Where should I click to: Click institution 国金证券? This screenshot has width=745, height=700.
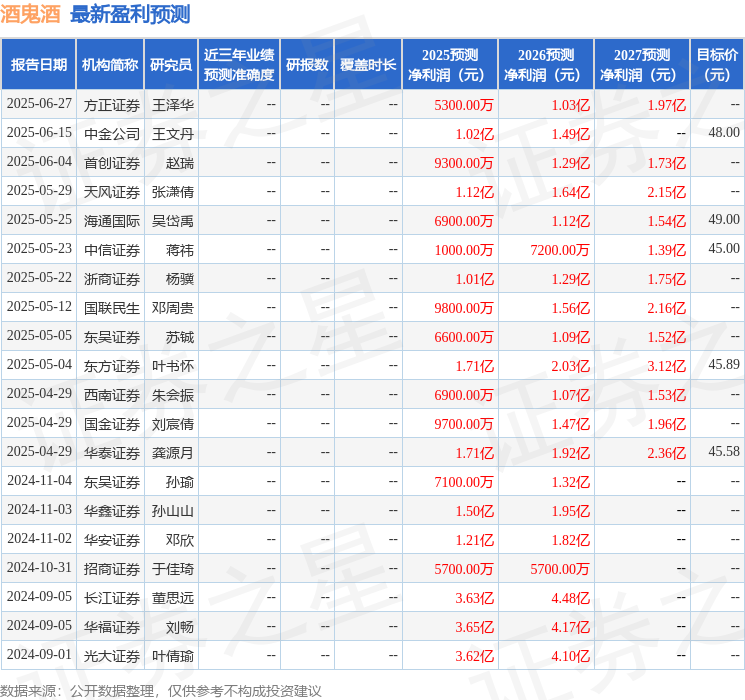point(112,424)
